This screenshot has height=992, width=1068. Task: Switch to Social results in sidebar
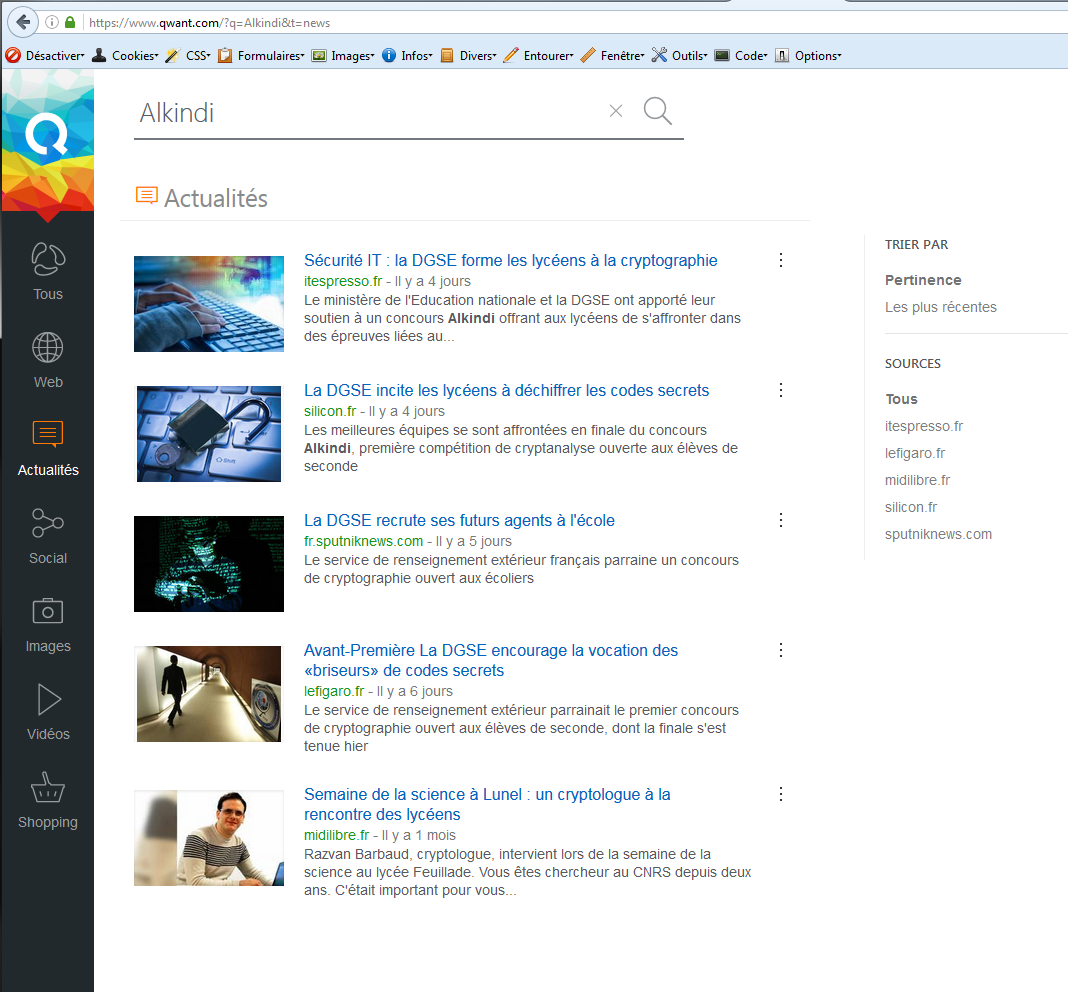tap(47, 536)
